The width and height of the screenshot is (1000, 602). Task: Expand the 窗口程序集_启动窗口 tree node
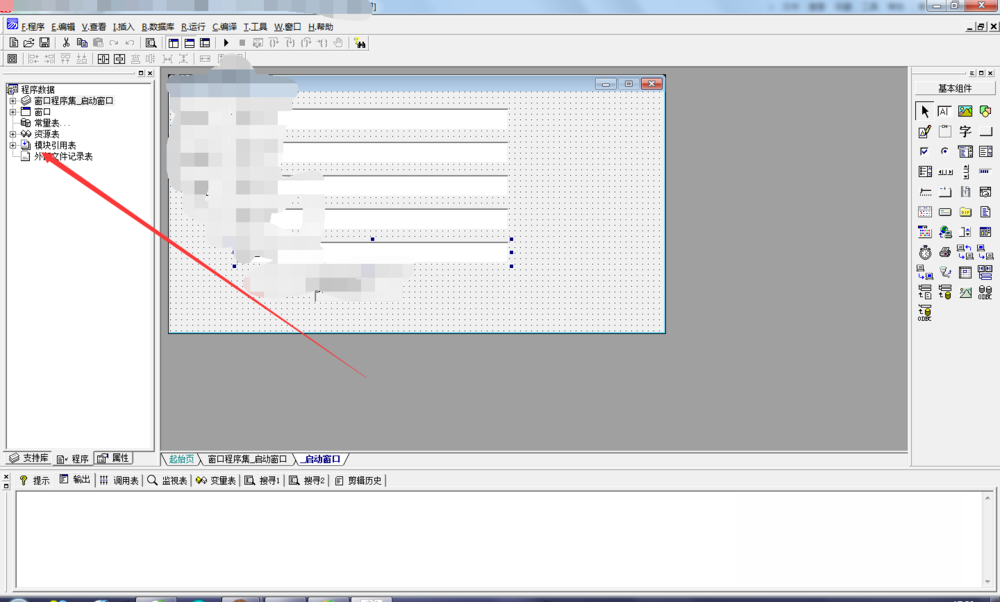coord(12,101)
